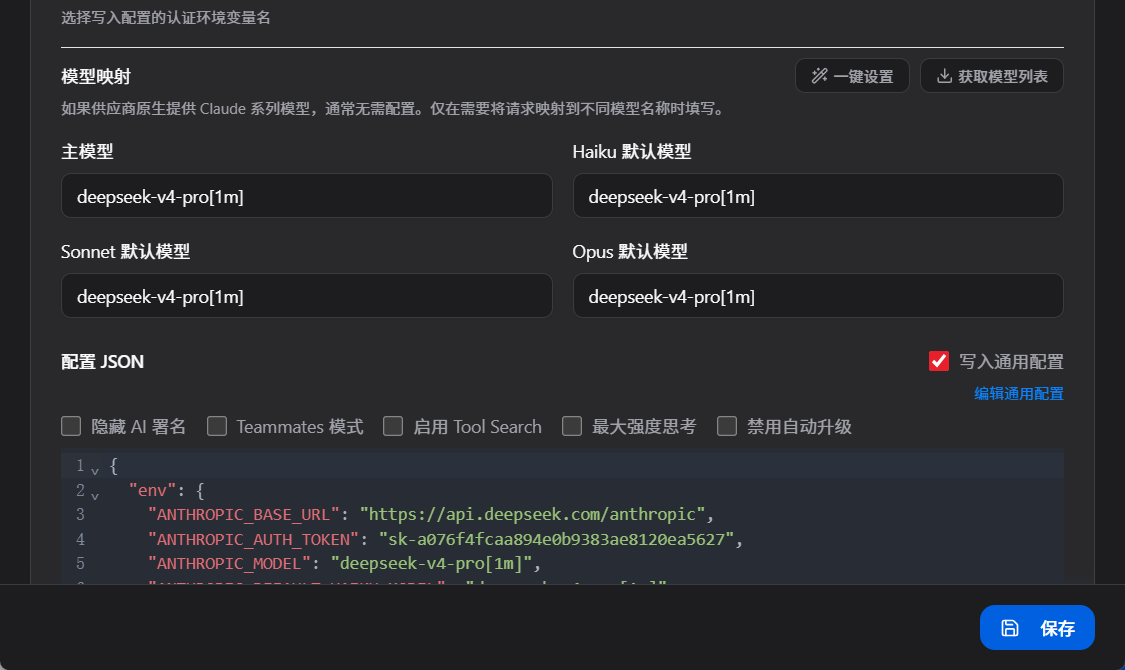Collapse the JSON fold arrow on line 1

[95, 471]
